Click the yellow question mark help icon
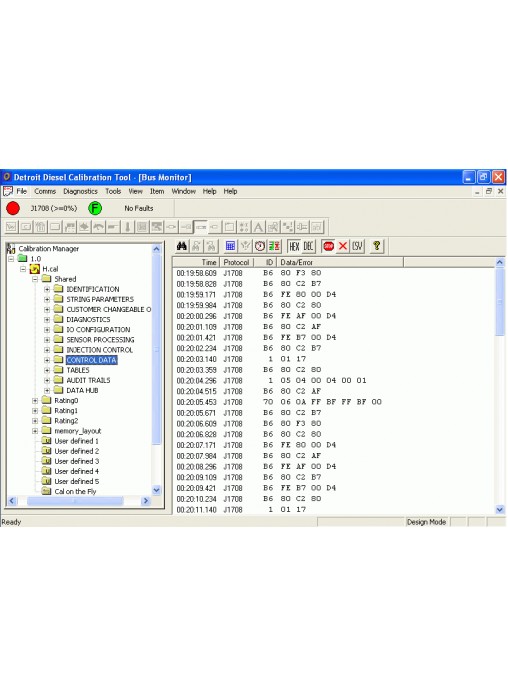The width and height of the screenshot is (508, 696). coord(377,246)
